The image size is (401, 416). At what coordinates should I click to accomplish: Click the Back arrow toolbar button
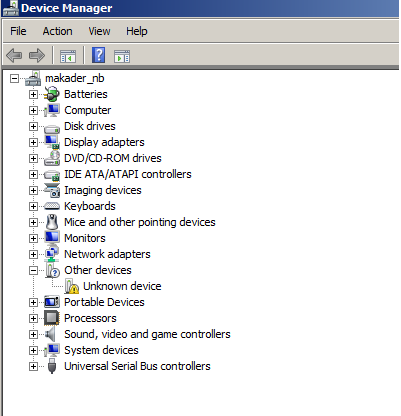pos(14,55)
